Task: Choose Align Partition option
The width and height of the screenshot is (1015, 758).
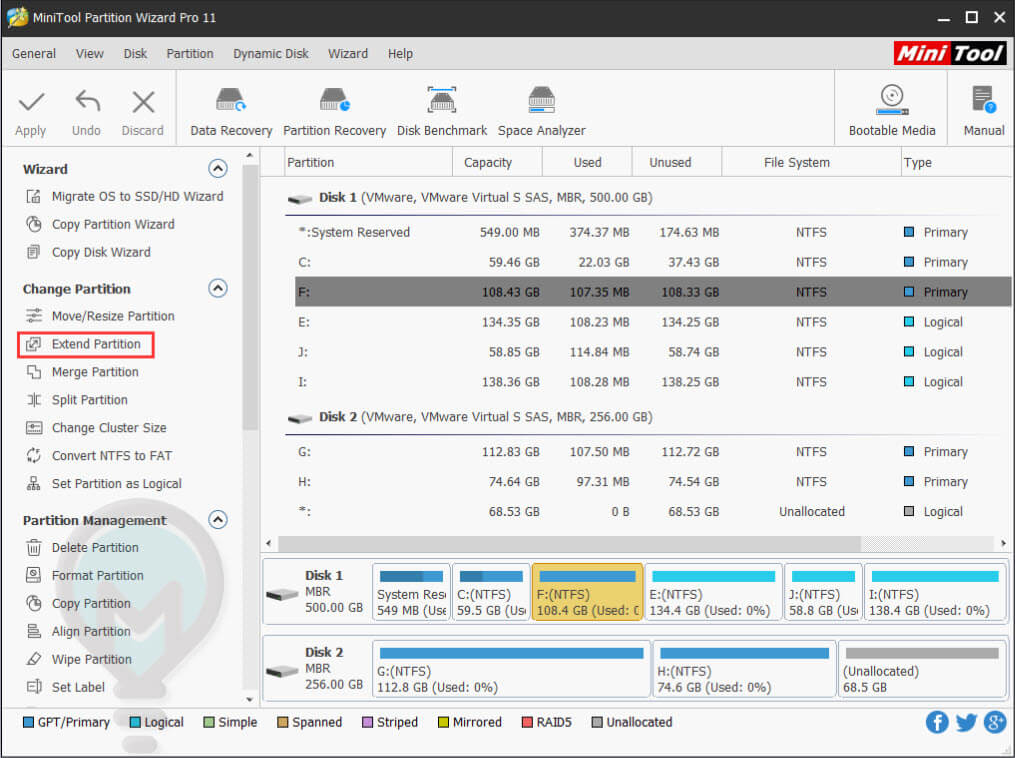Action: 78,630
